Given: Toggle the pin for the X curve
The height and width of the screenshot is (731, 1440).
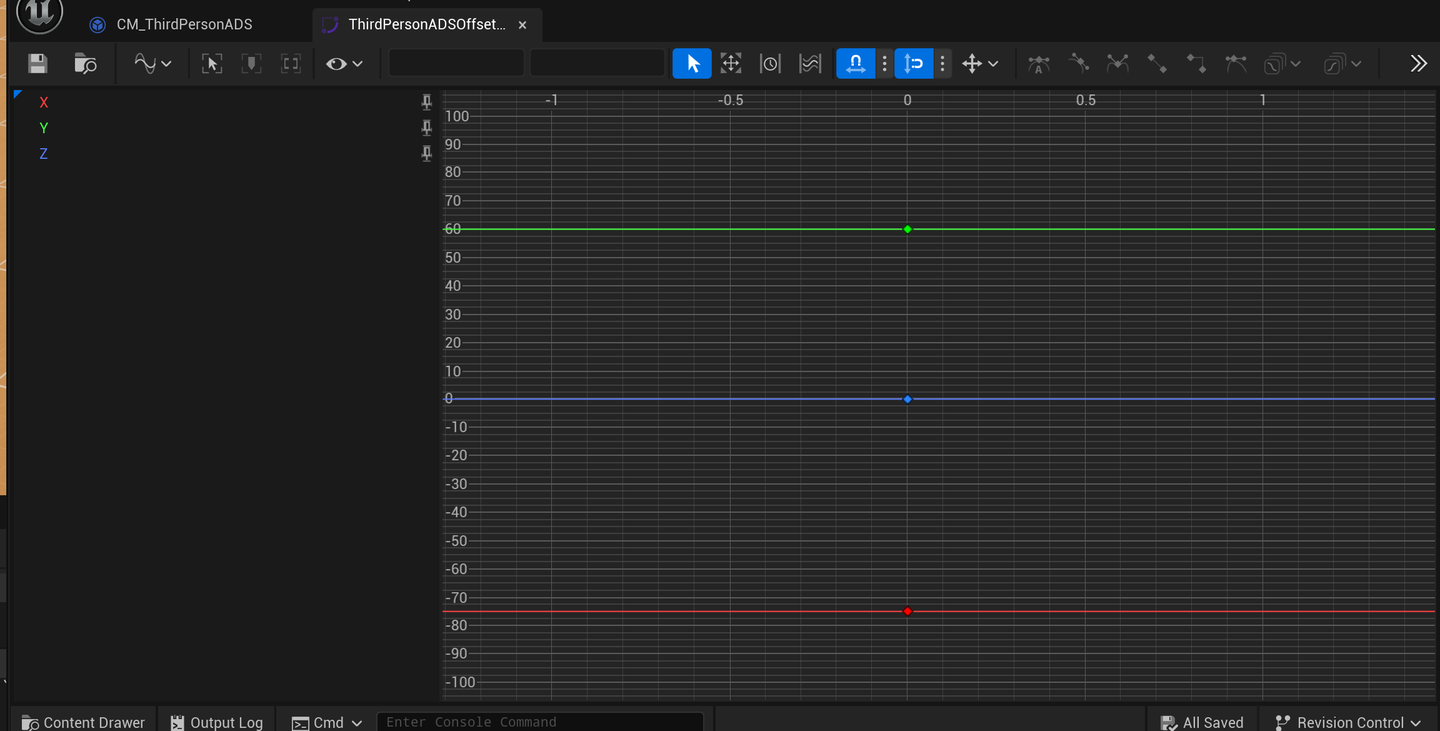Looking at the screenshot, I should pyautogui.click(x=427, y=102).
